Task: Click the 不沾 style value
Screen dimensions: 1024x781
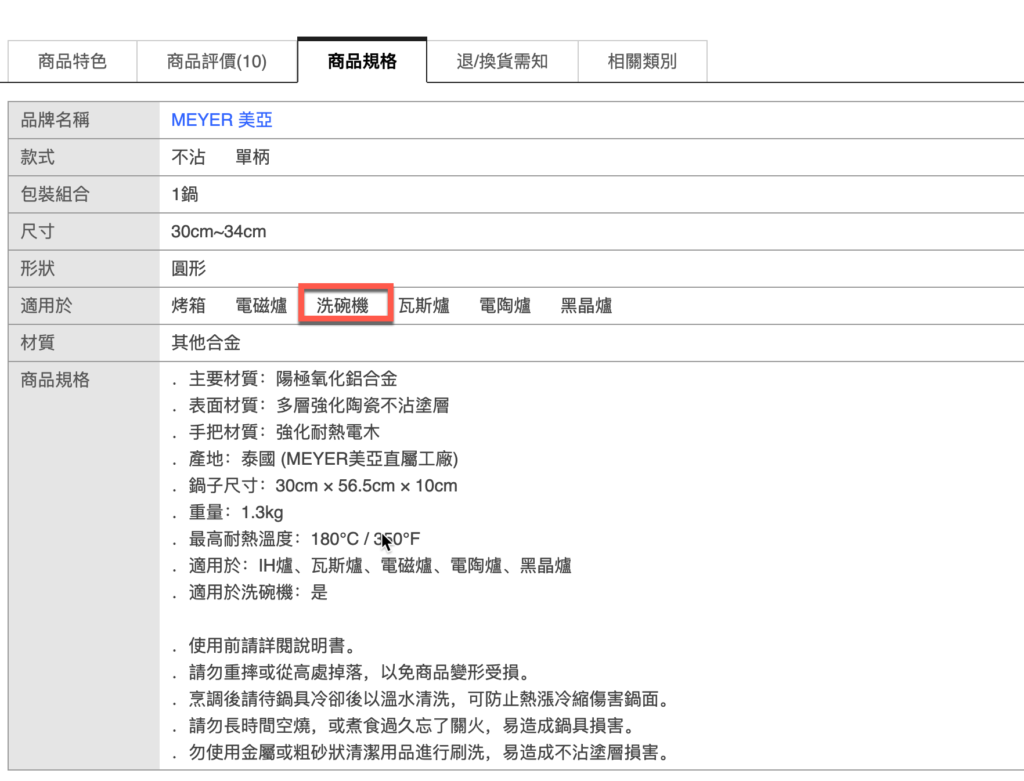Action: [x=188, y=157]
